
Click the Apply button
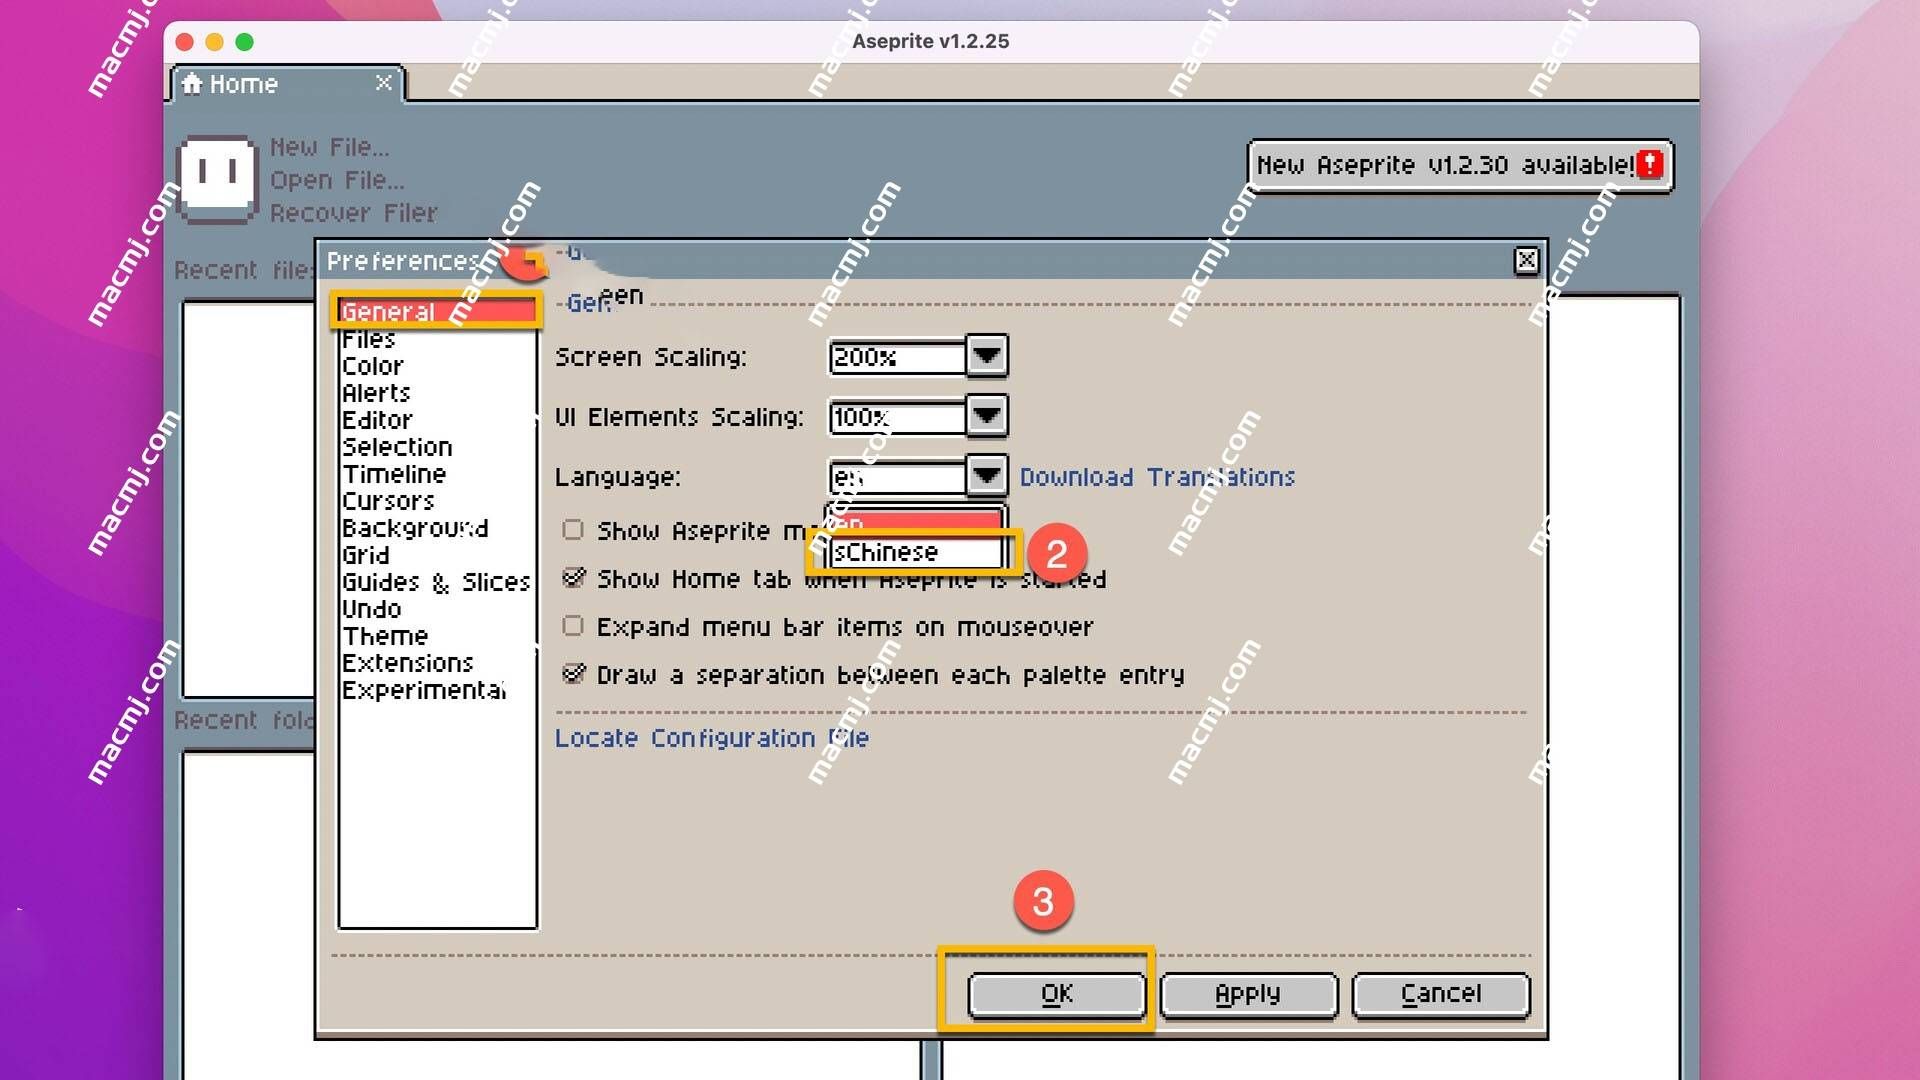[x=1248, y=994]
